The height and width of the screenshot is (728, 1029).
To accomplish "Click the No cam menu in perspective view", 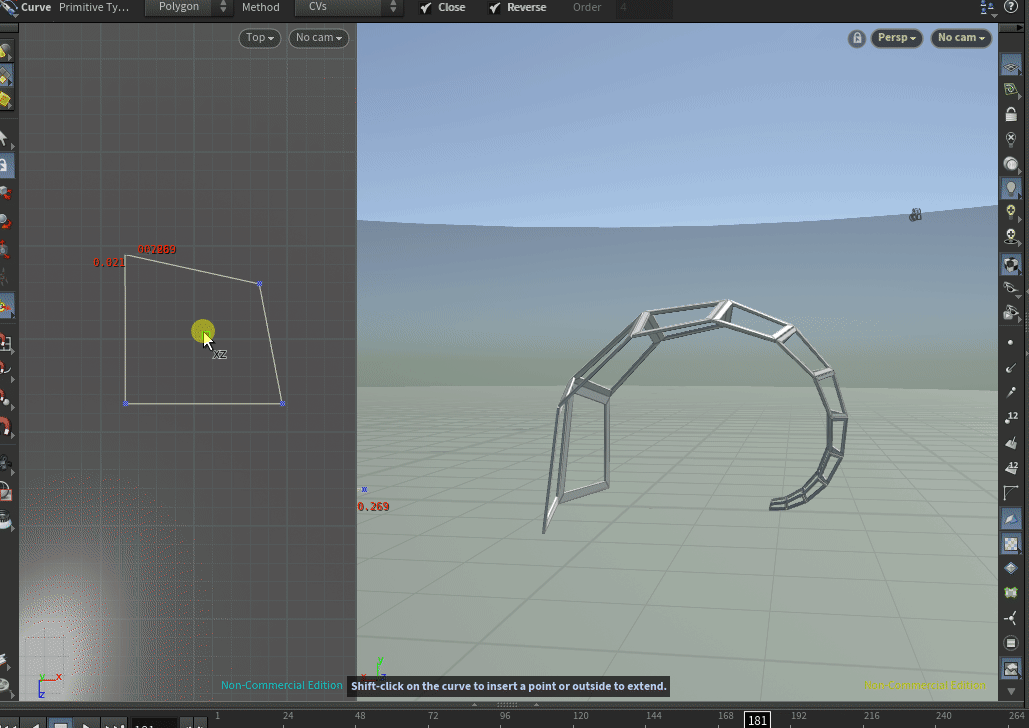I will point(962,38).
